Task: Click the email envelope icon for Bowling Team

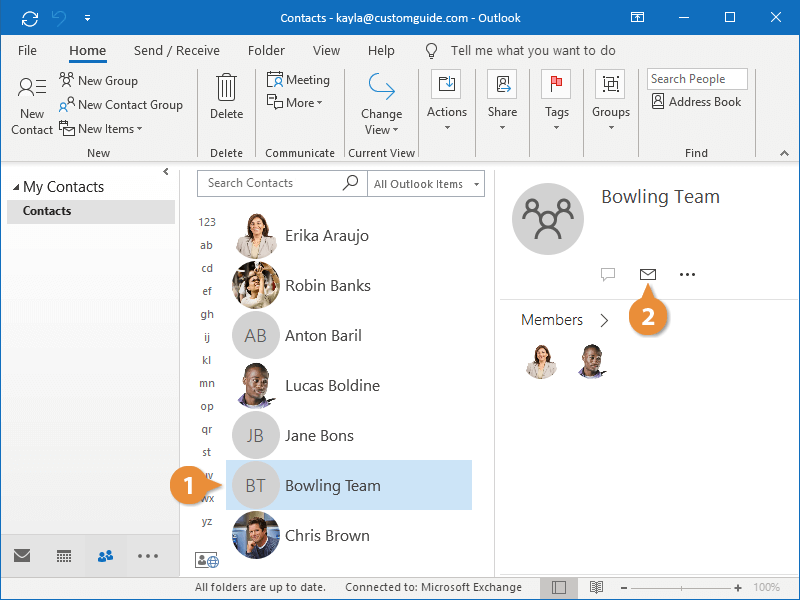Action: click(647, 274)
